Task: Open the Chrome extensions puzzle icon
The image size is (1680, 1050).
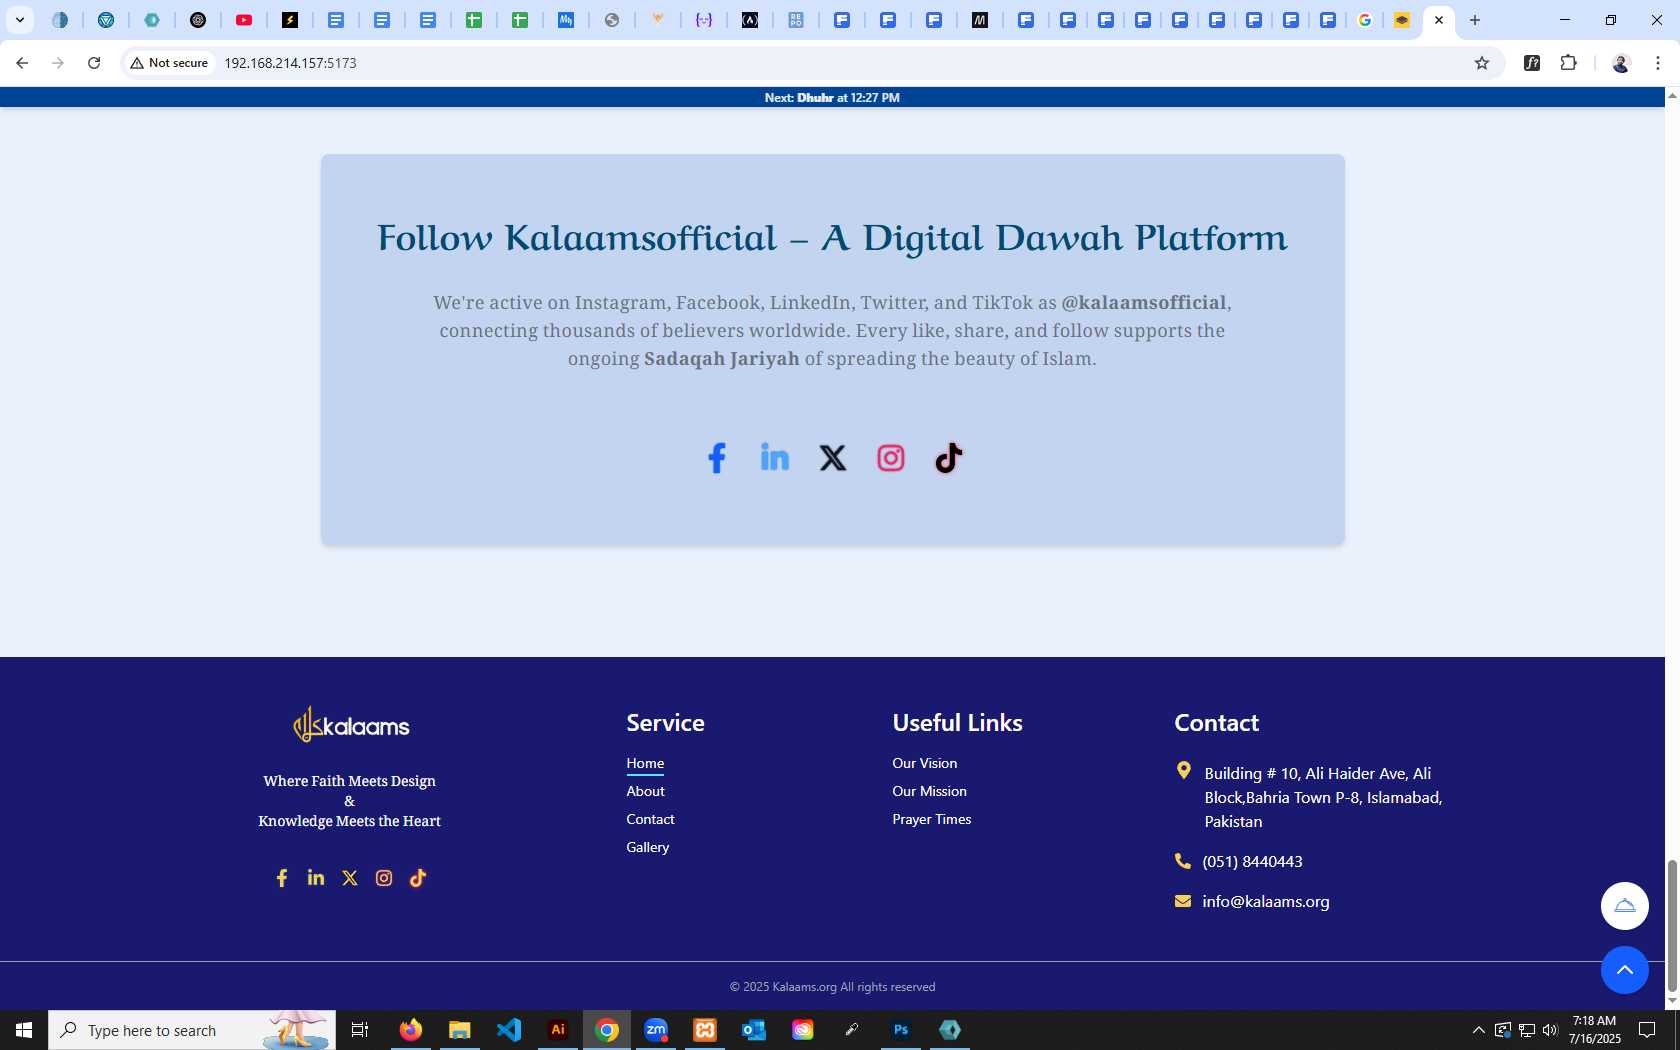Action: click(1569, 63)
